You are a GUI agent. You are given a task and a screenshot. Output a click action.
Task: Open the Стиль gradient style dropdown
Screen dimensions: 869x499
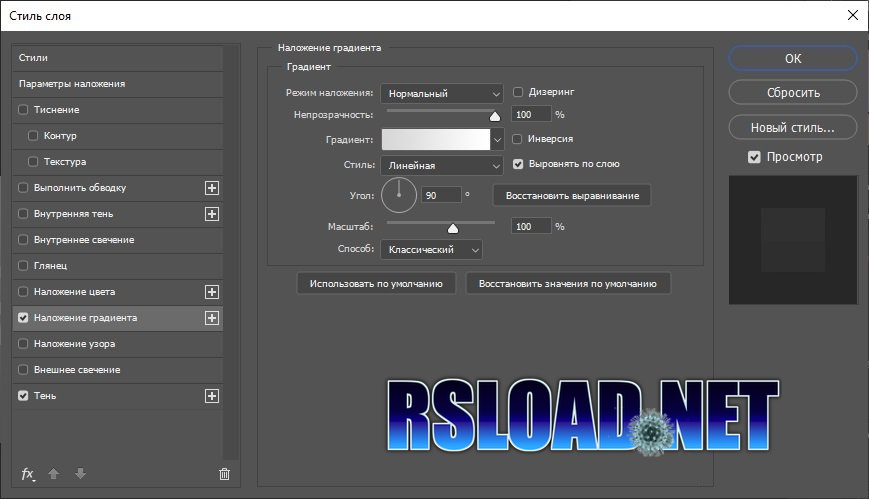pyautogui.click(x=441, y=166)
